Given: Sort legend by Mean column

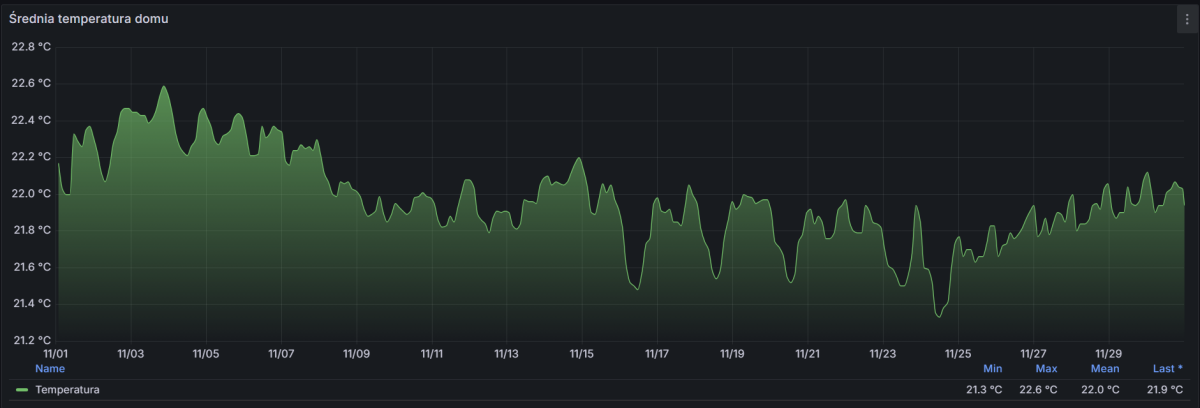Looking at the screenshot, I should click(1105, 369).
